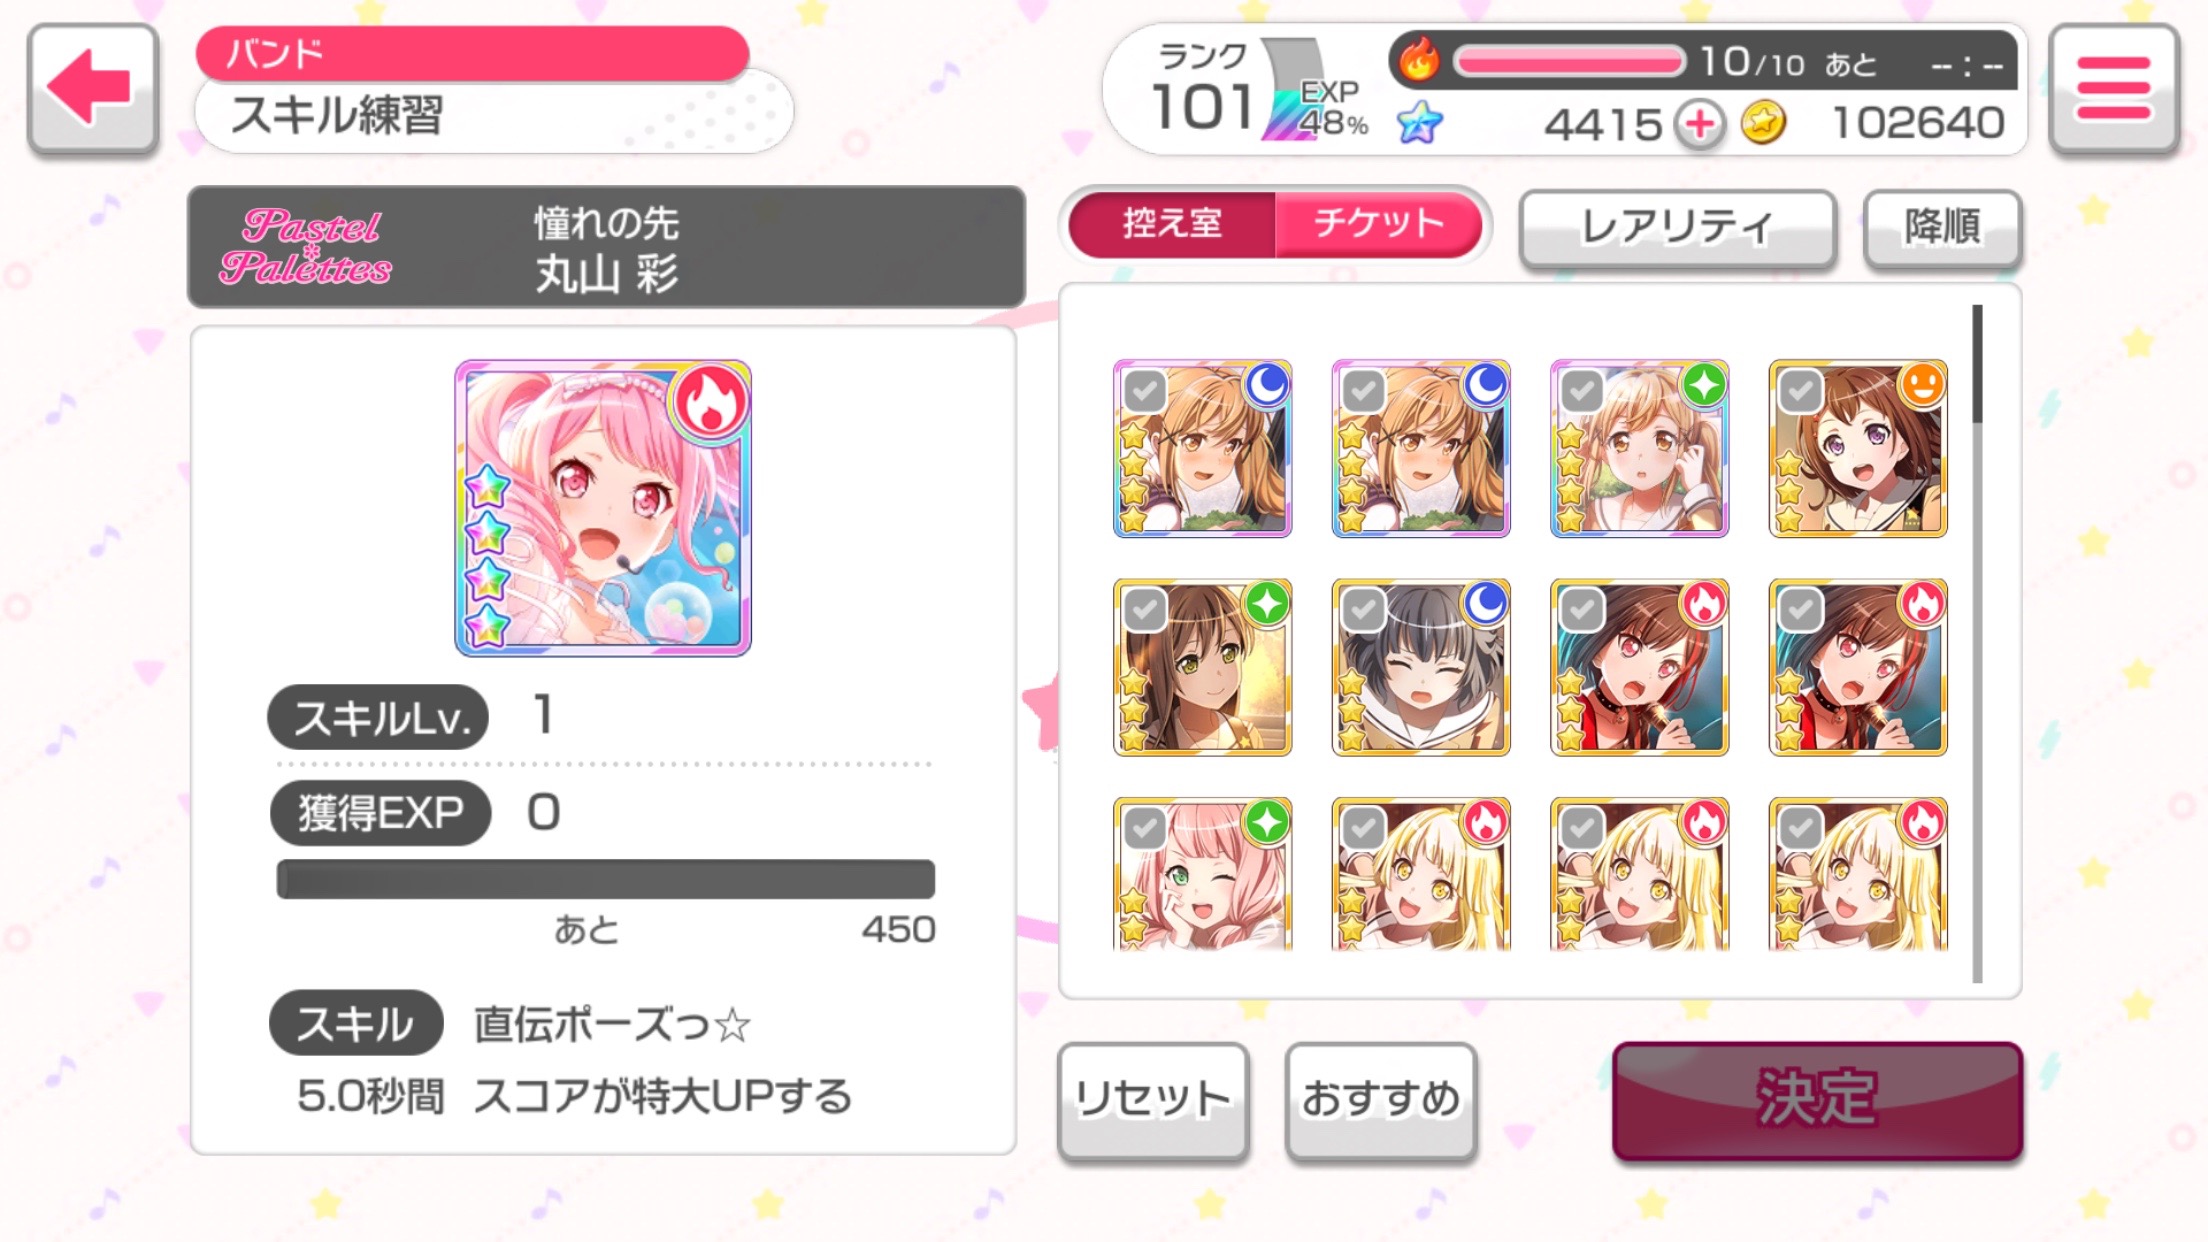
Task: Open the hamburger menu icon
Action: [2113, 89]
